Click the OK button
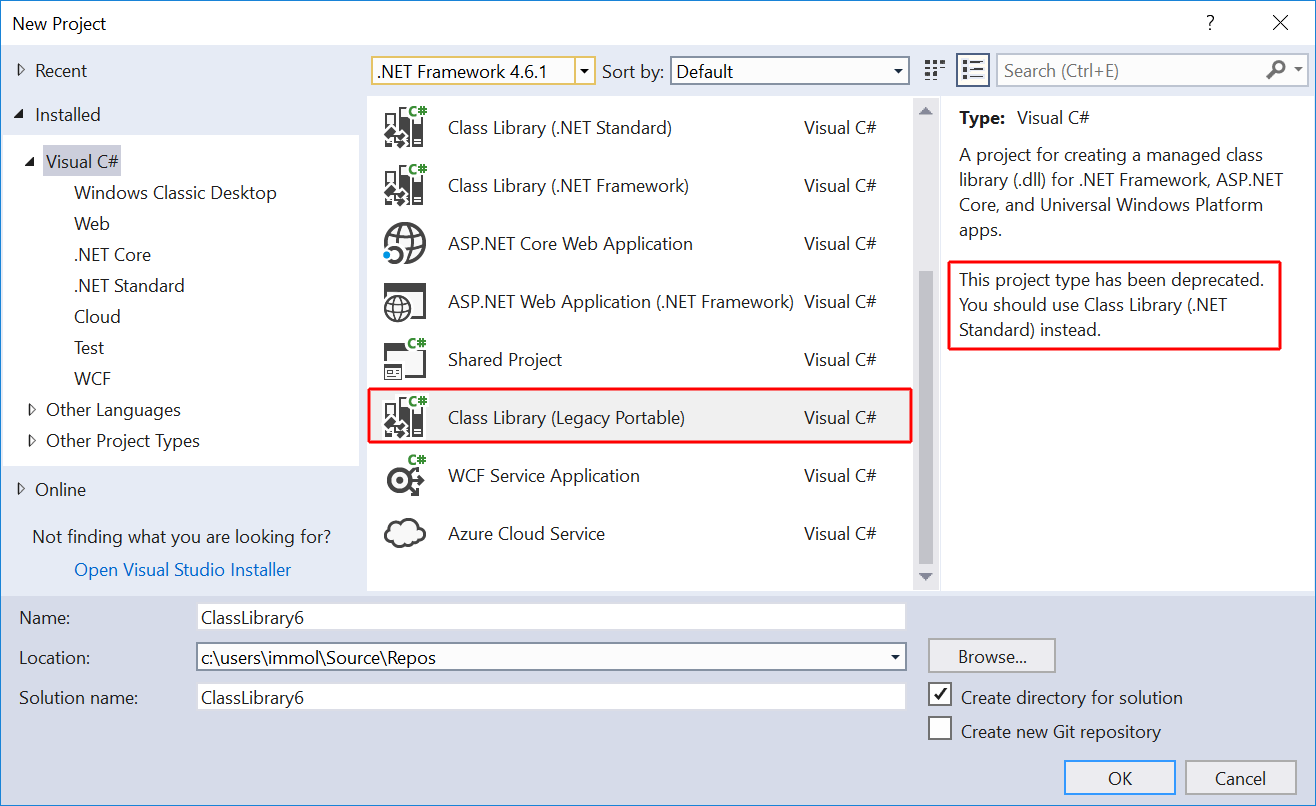1316x806 pixels. click(x=1120, y=778)
